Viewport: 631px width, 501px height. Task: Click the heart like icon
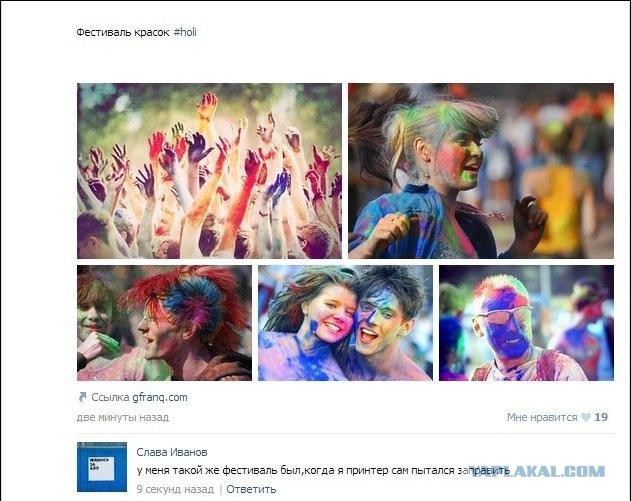click(586, 417)
